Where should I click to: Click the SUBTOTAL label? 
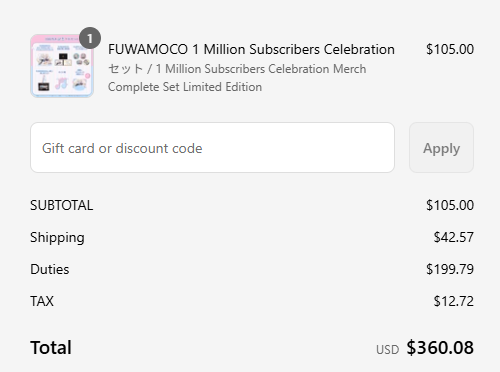coord(62,205)
